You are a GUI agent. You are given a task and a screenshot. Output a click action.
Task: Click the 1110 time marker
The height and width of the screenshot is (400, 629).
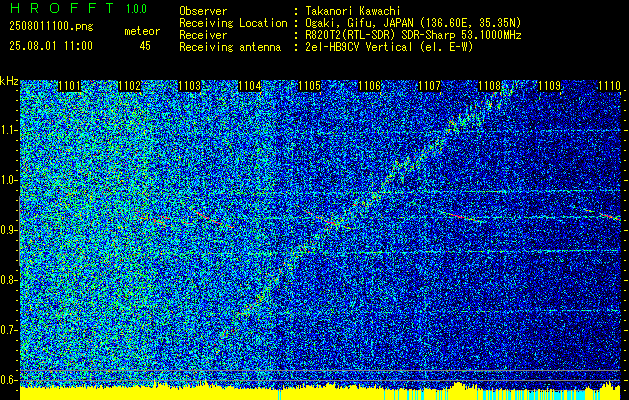(x=609, y=86)
